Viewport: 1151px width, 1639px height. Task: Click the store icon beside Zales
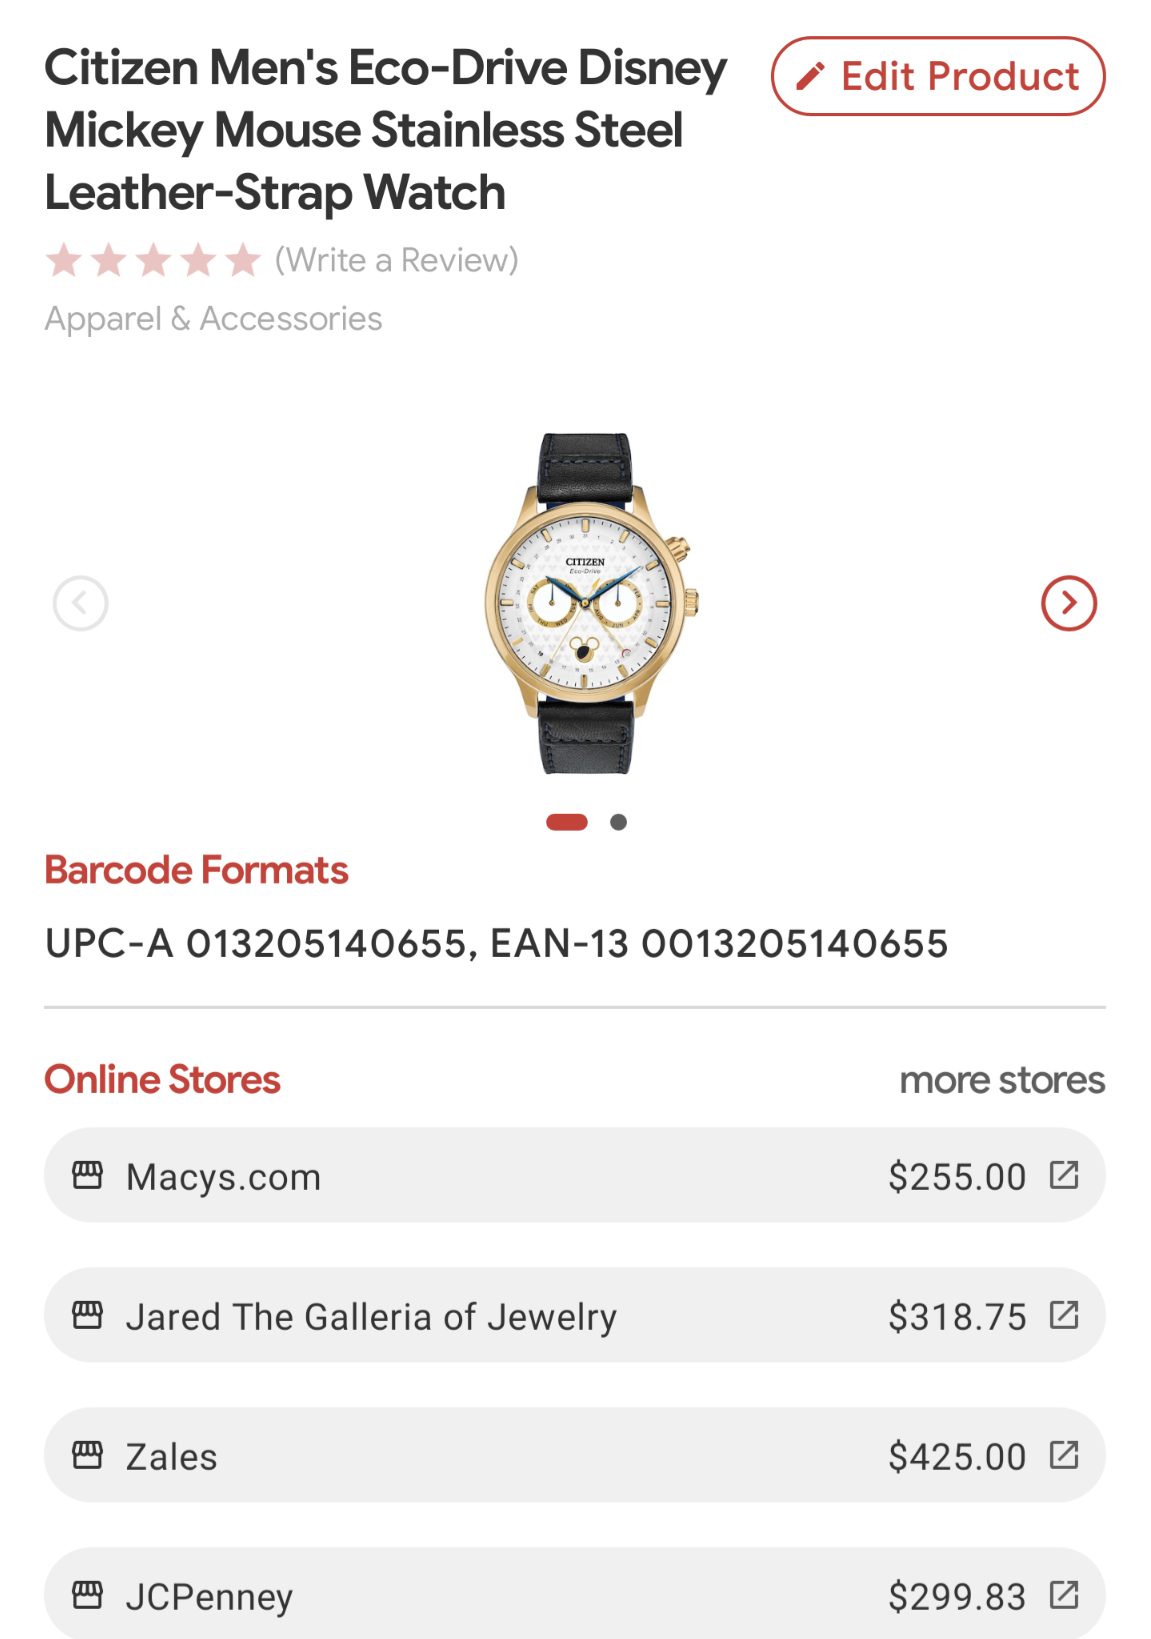[88, 1455]
